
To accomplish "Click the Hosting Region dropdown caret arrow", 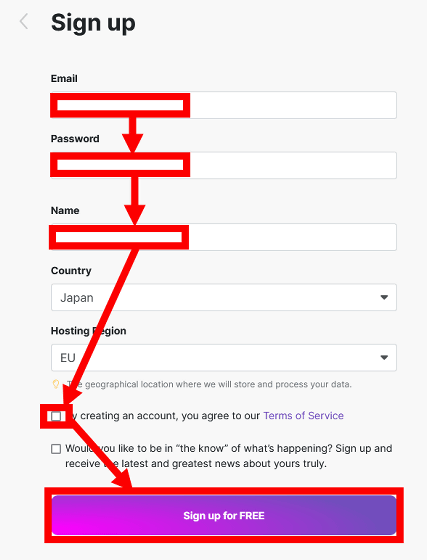I will point(384,358).
